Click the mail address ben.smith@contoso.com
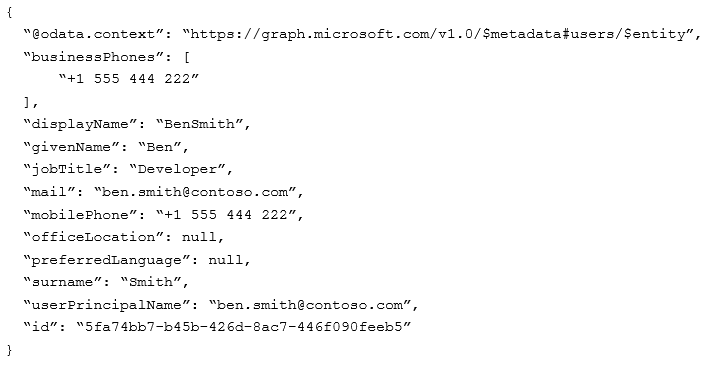The image size is (718, 365). coord(195,192)
